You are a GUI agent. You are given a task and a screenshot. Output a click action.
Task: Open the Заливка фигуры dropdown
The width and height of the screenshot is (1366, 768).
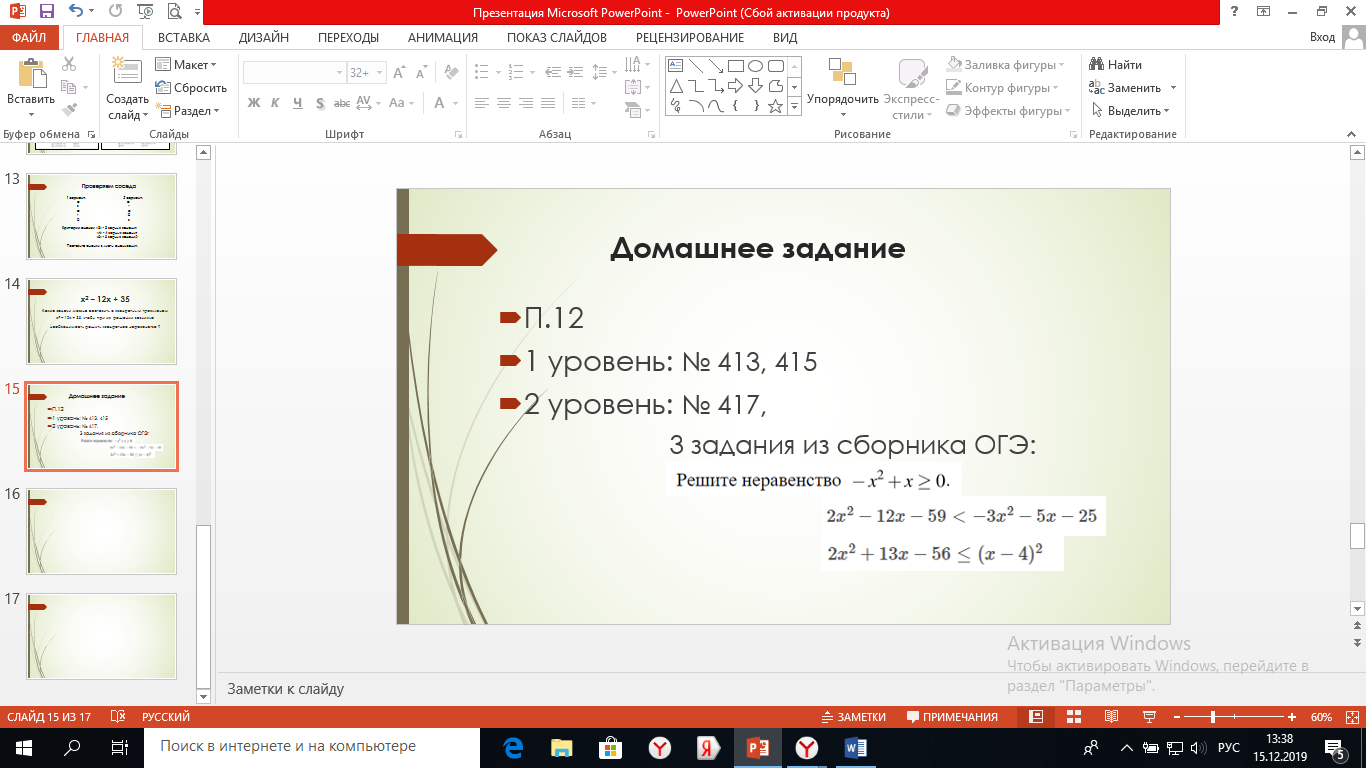[1006, 64]
